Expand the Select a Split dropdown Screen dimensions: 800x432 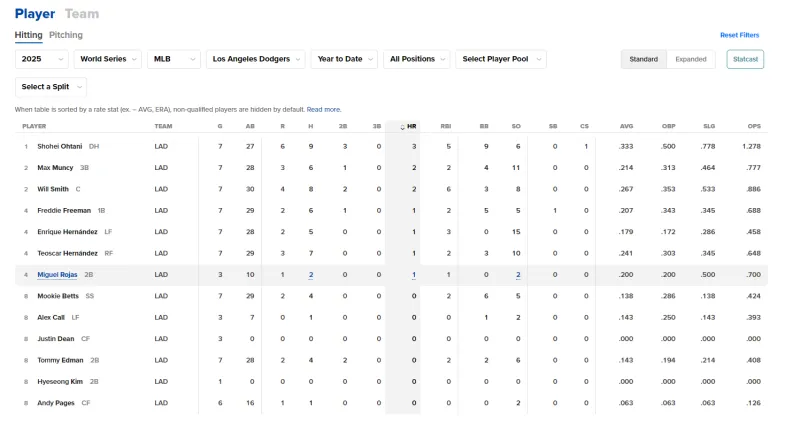[50, 87]
